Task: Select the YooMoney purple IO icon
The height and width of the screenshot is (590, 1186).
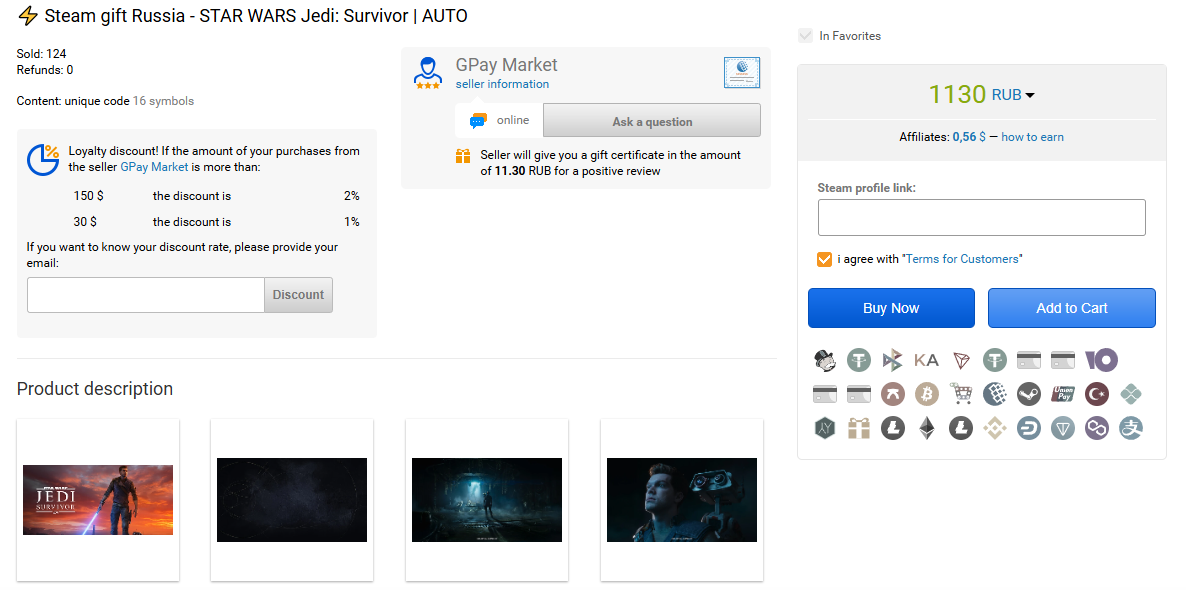Action: point(1101,360)
